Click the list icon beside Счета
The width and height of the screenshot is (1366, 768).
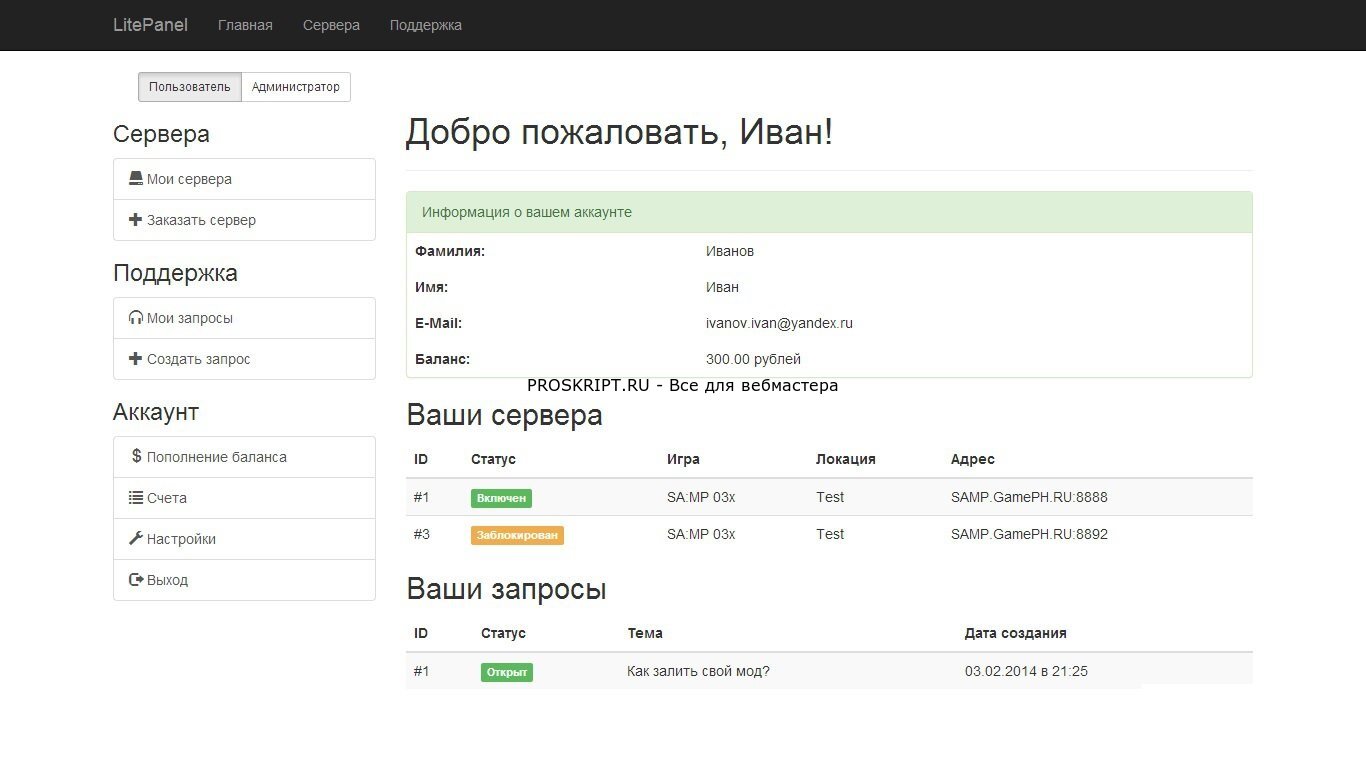click(136, 498)
